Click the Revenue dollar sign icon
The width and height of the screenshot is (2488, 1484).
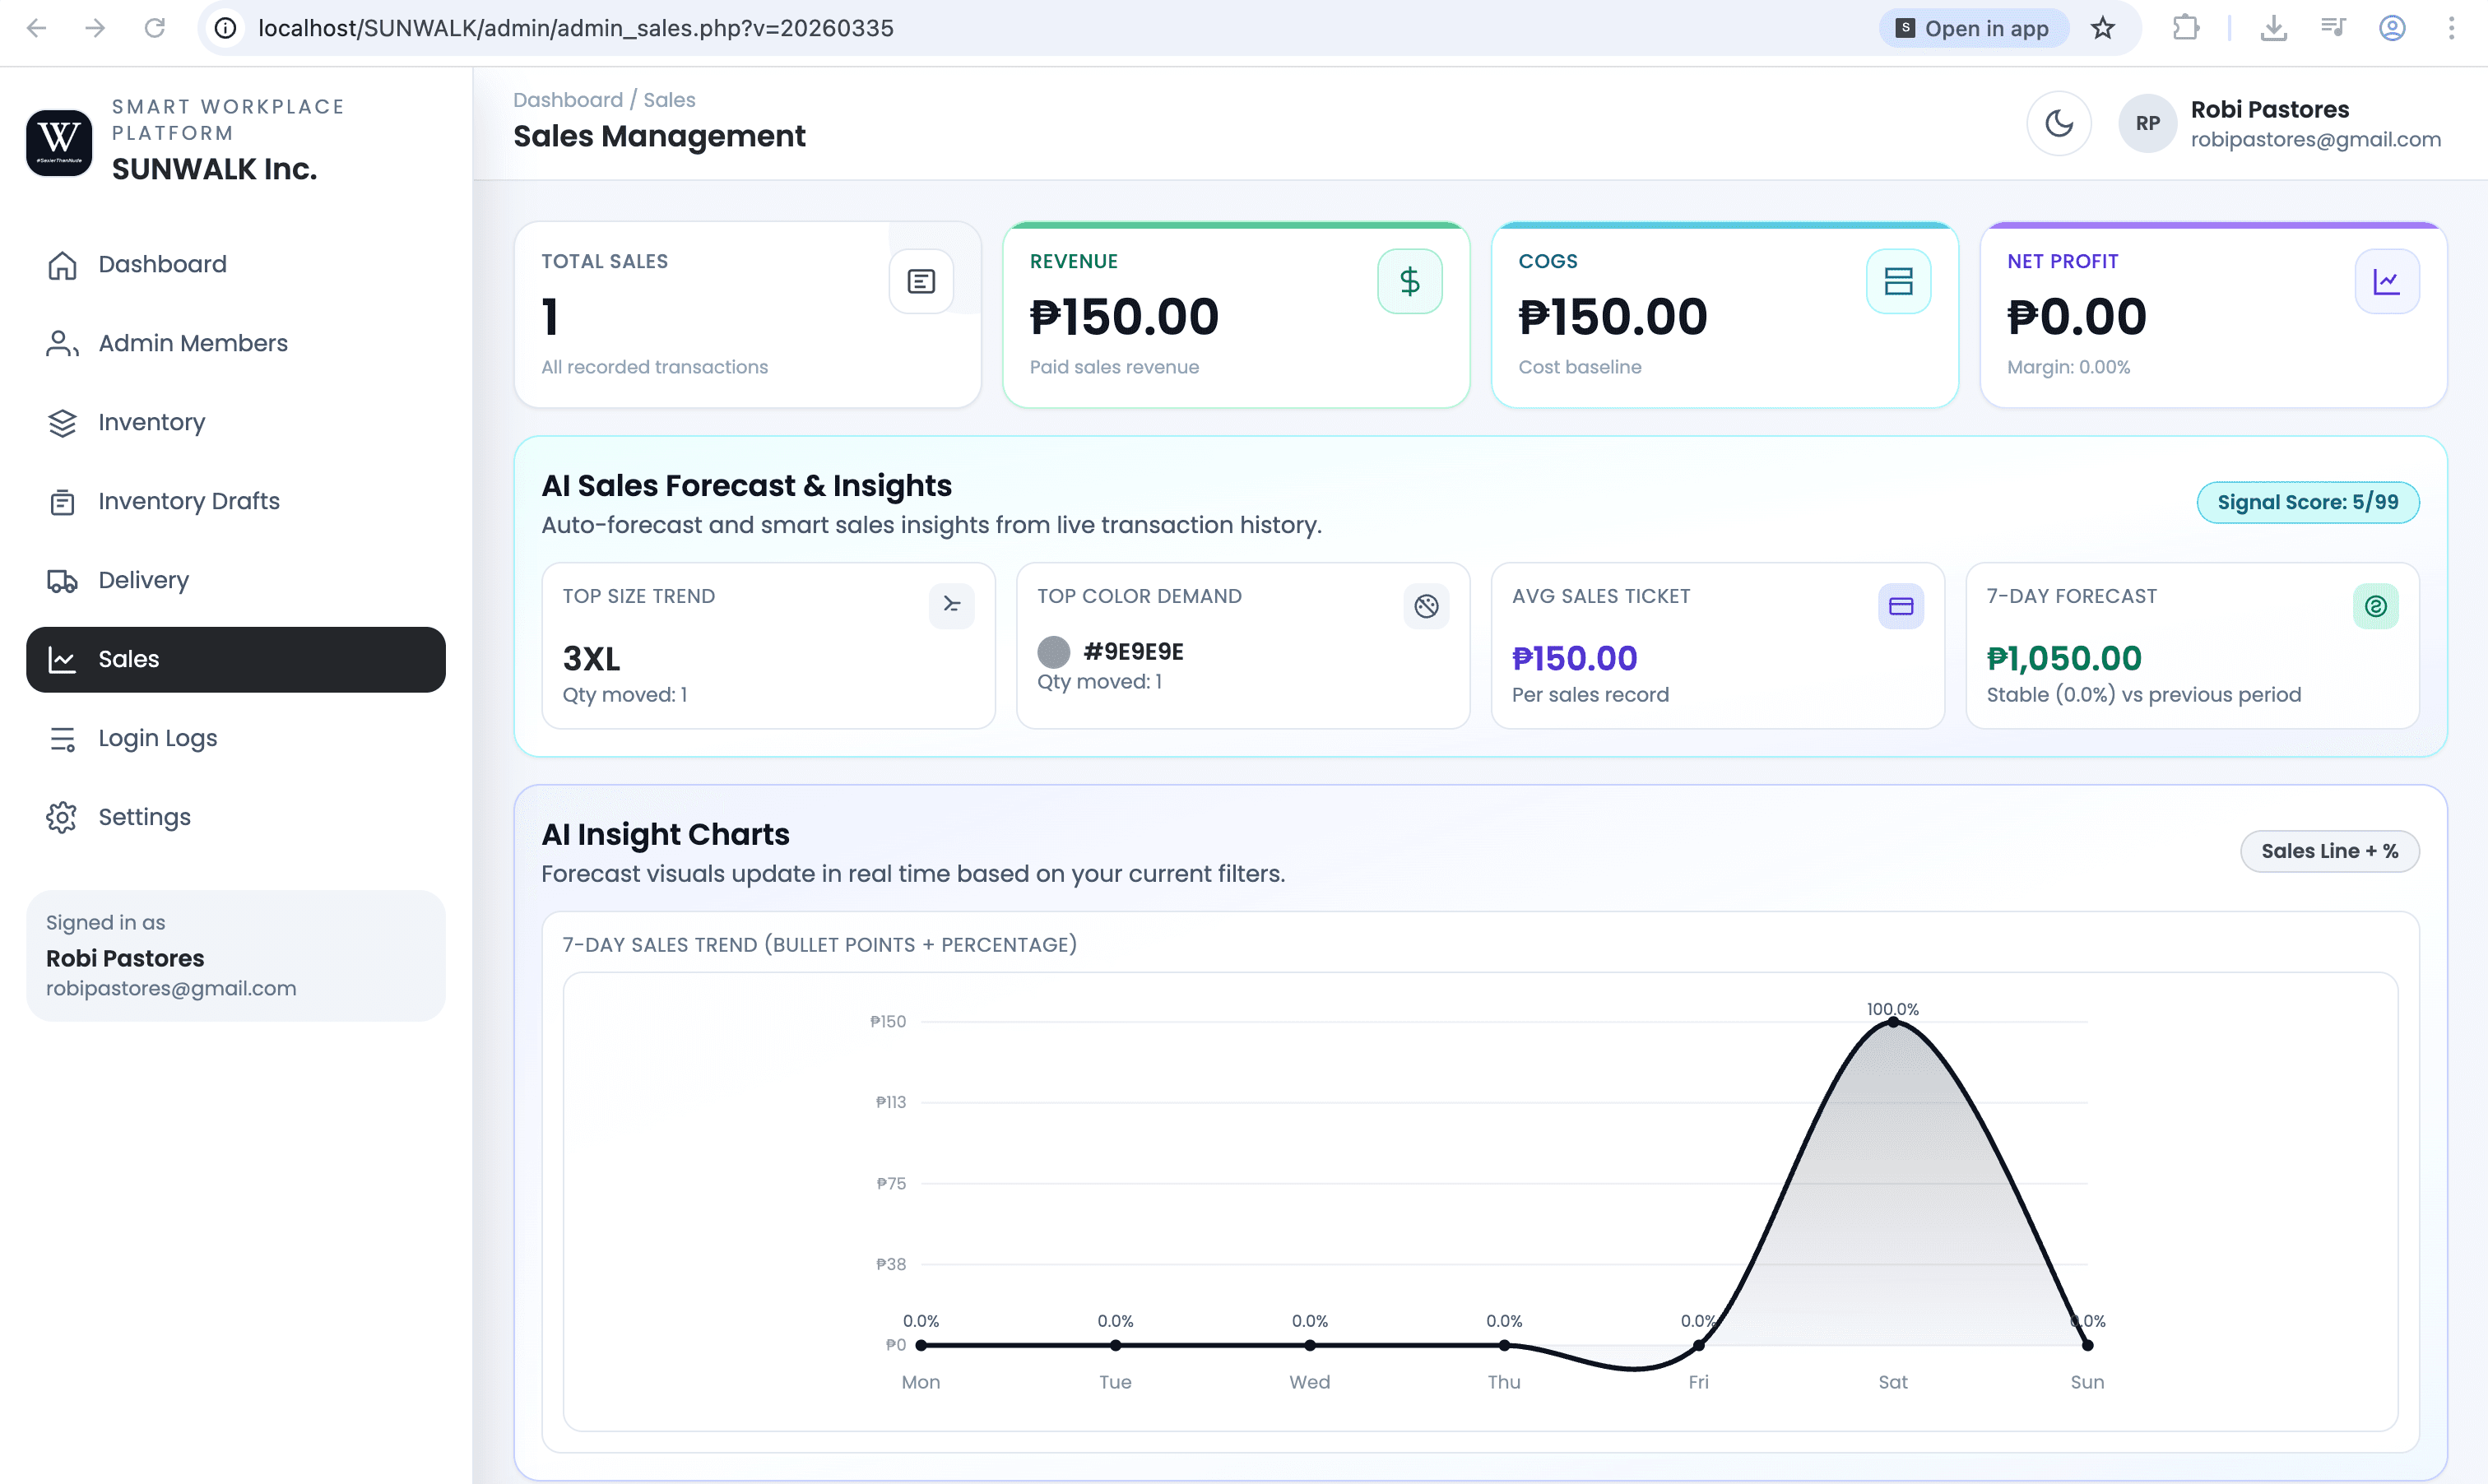tap(1410, 281)
